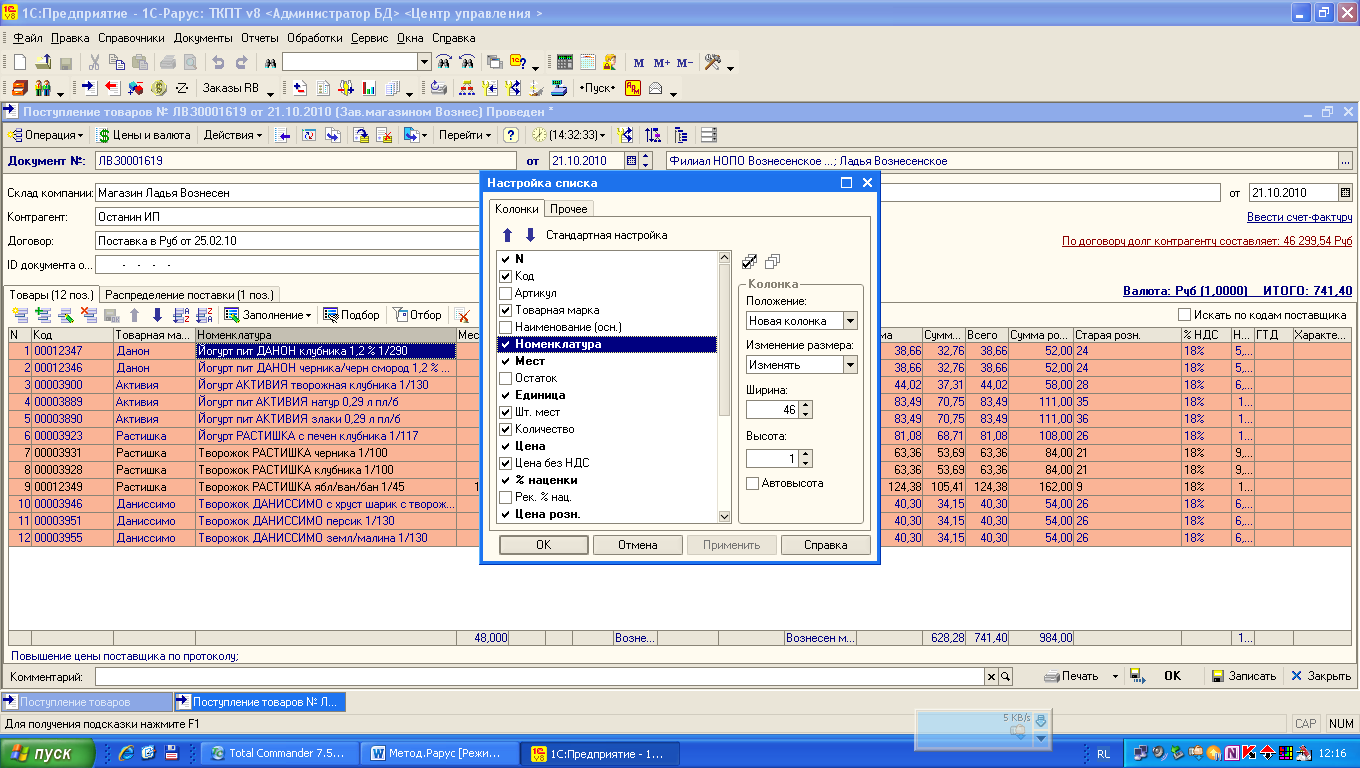Switch to the Прочее tab

click(569, 209)
